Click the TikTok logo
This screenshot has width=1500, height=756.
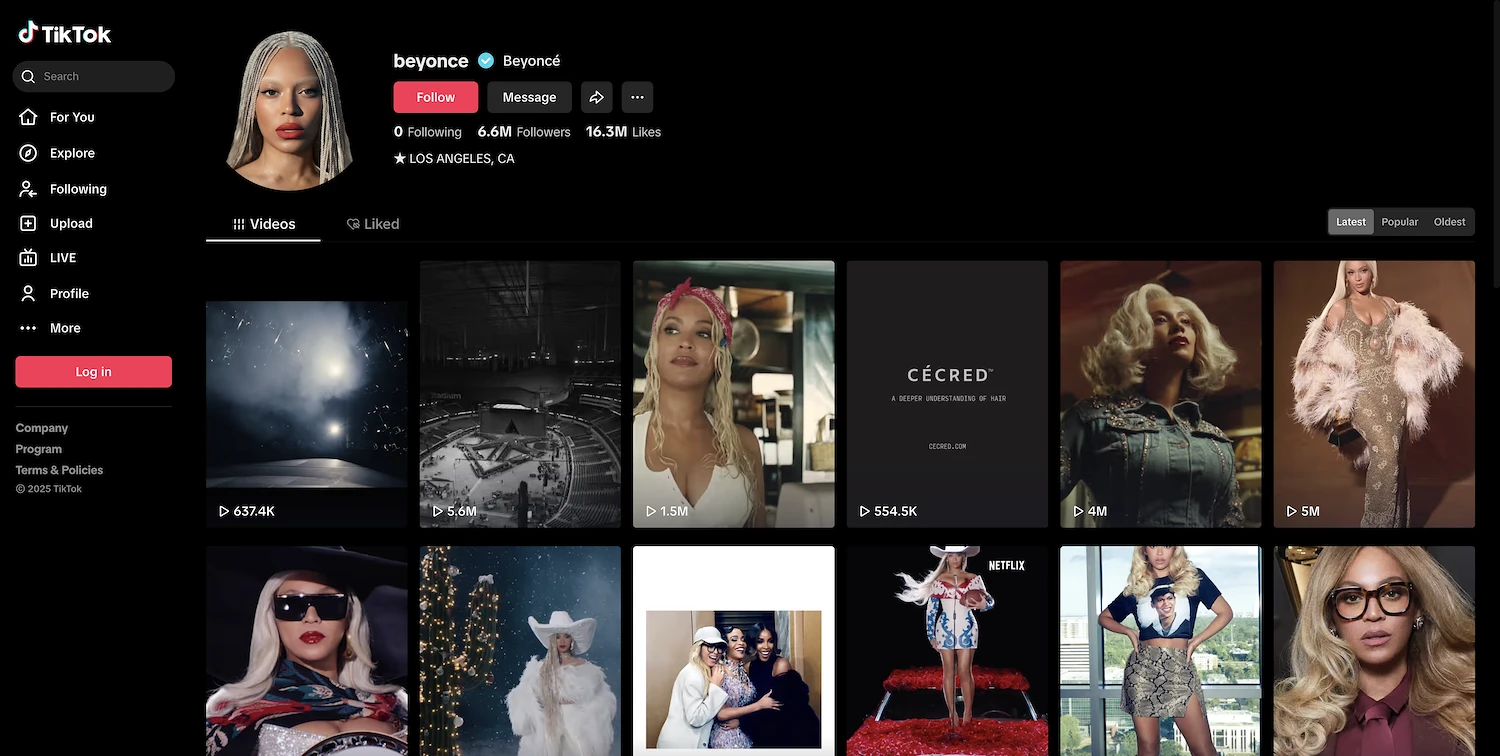point(65,34)
